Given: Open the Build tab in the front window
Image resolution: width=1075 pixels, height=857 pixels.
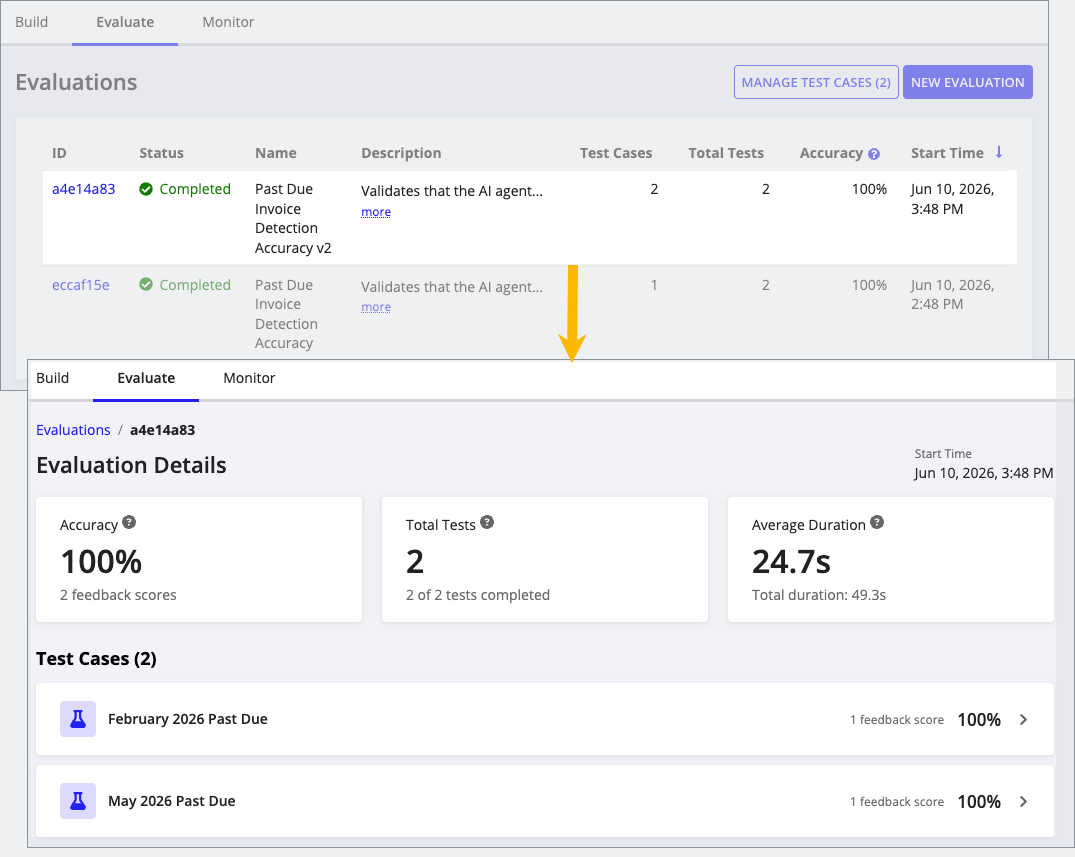Looking at the screenshot, I should click(53, 378).
